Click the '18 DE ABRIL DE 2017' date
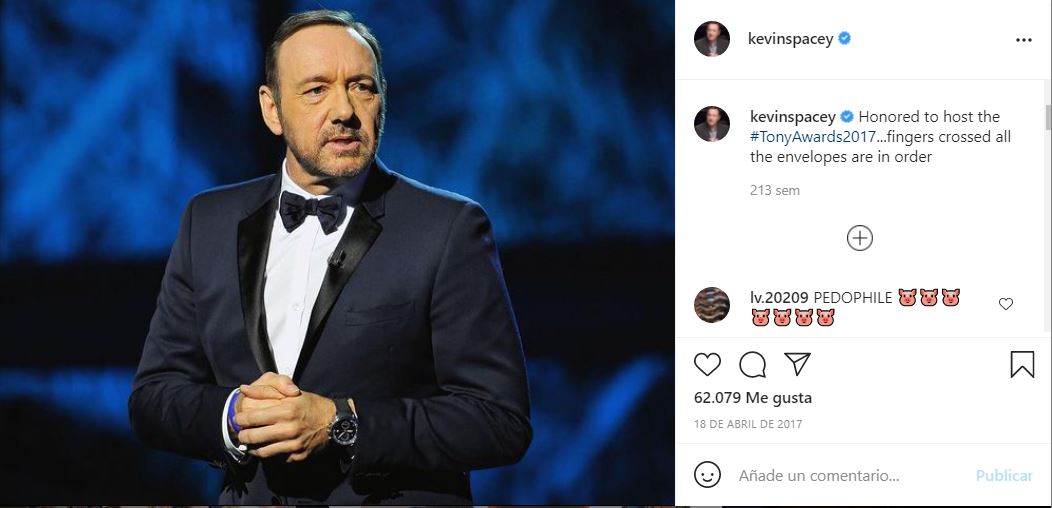 (748, 424)
